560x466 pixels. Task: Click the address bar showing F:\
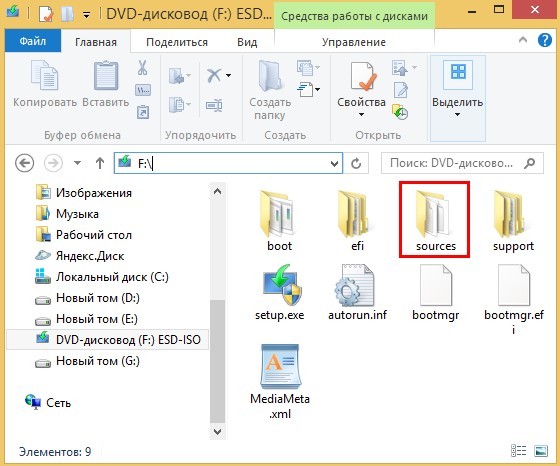[229, 163]
